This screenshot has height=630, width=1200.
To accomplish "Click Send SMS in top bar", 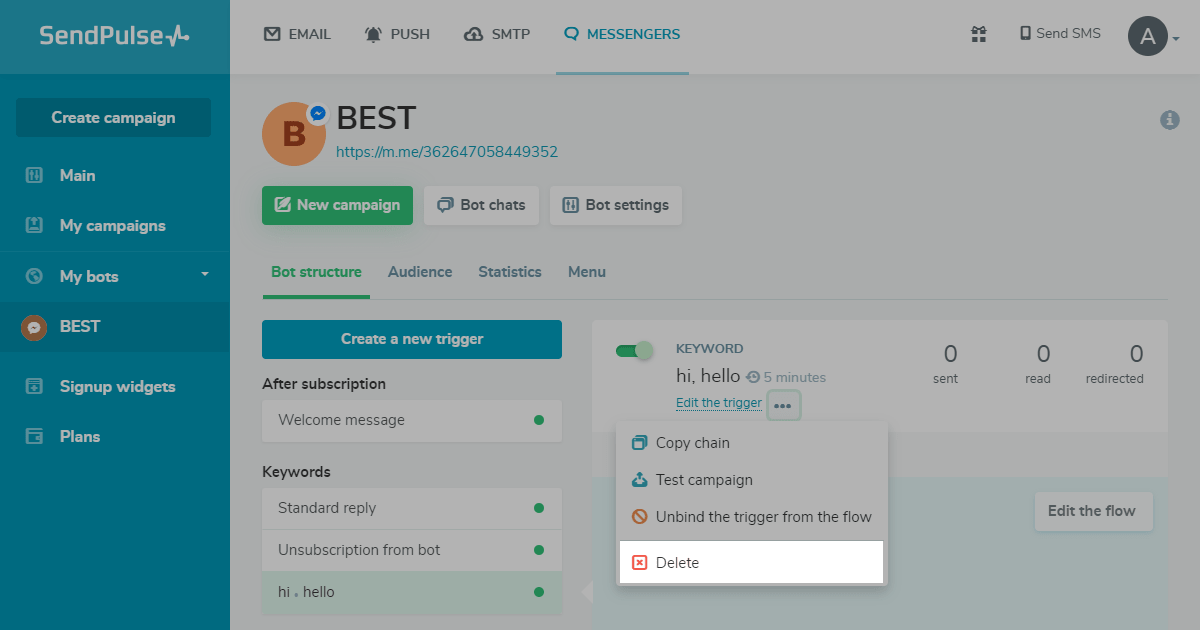I will click(1060, 34).
